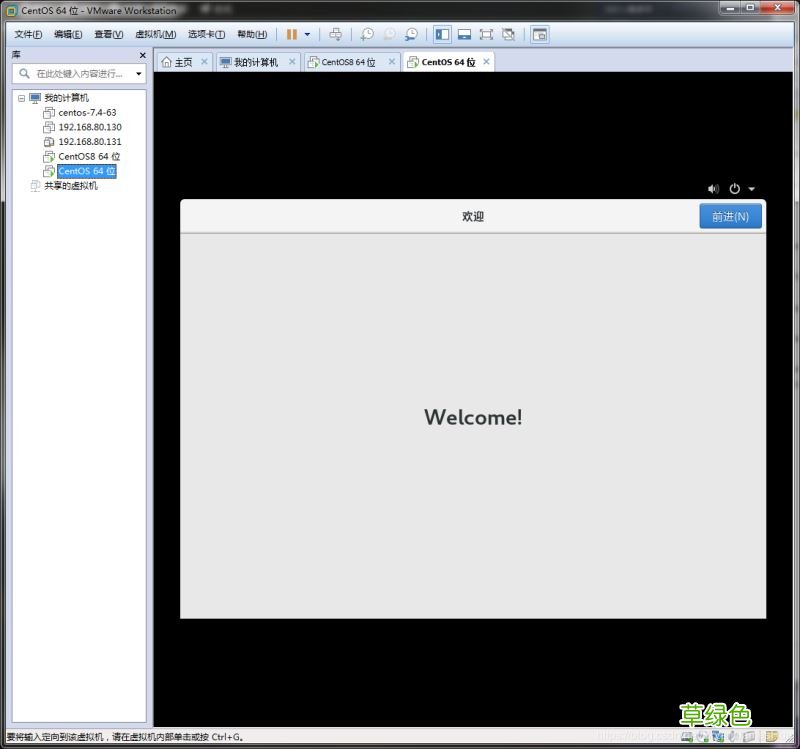The height and width of the screenshot is (749, 800).
Task: Collapse the 我的计算机 tree node
Action: click(22, 98)
